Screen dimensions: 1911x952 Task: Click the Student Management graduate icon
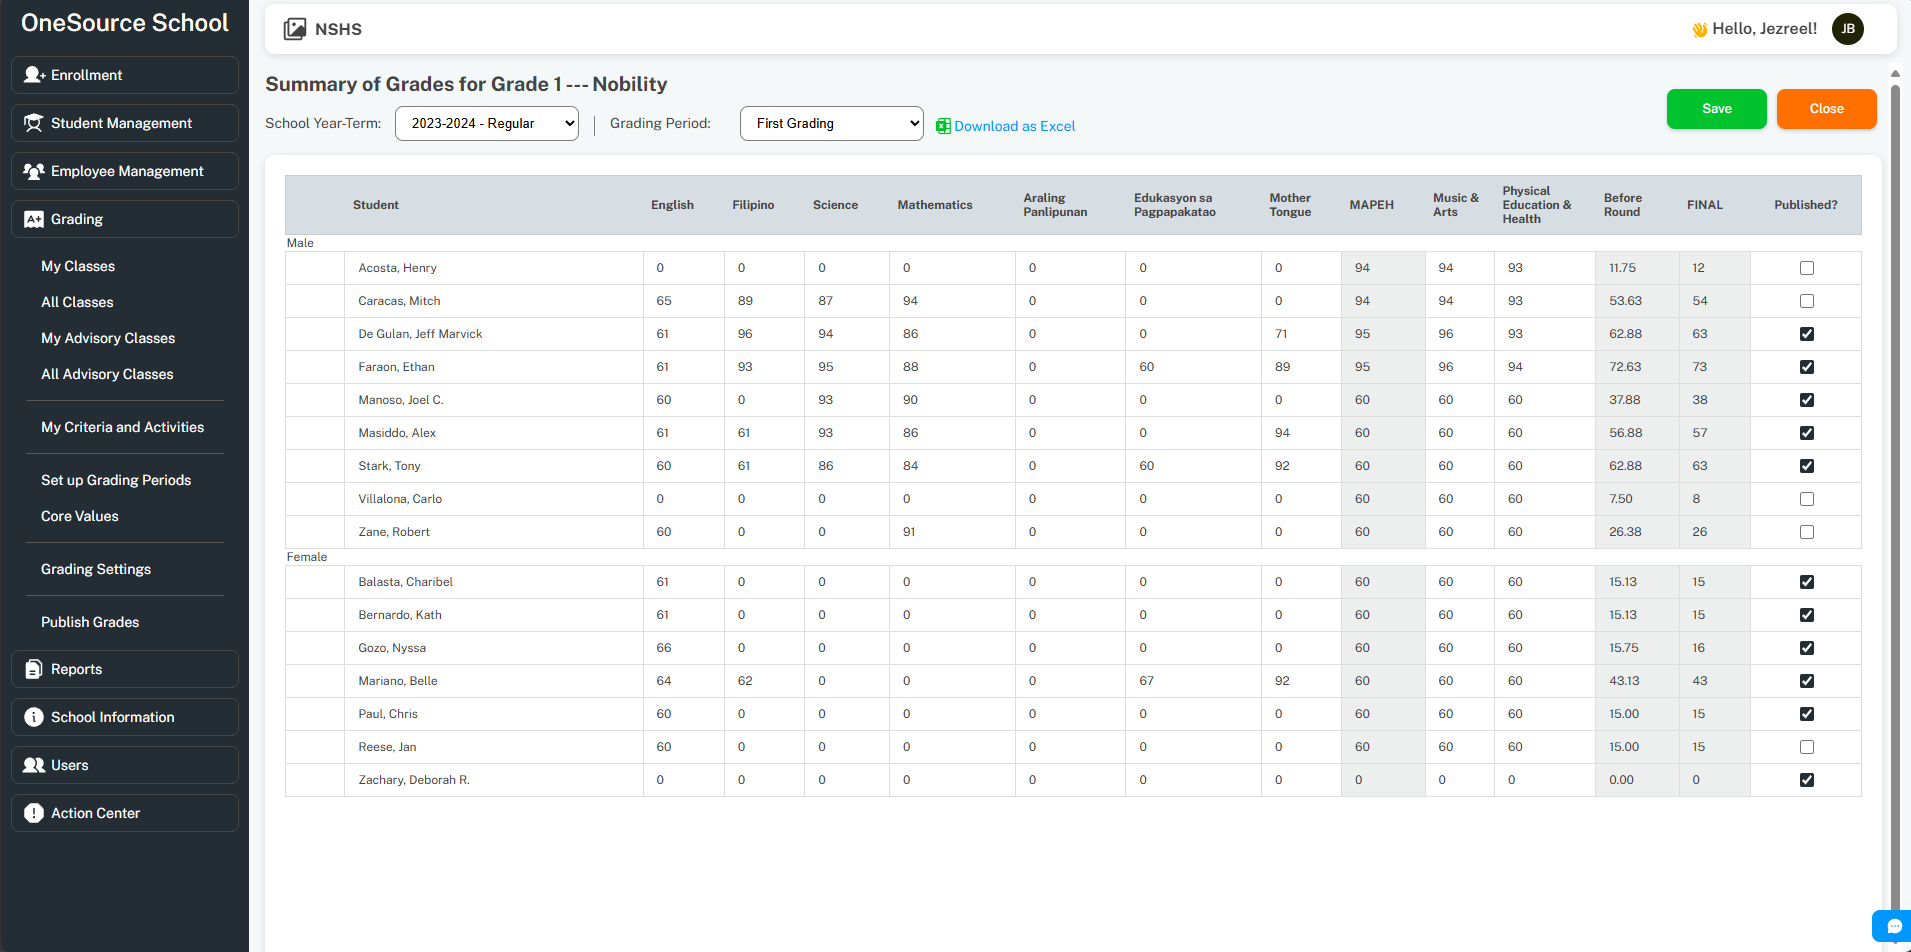click(34, 123)
